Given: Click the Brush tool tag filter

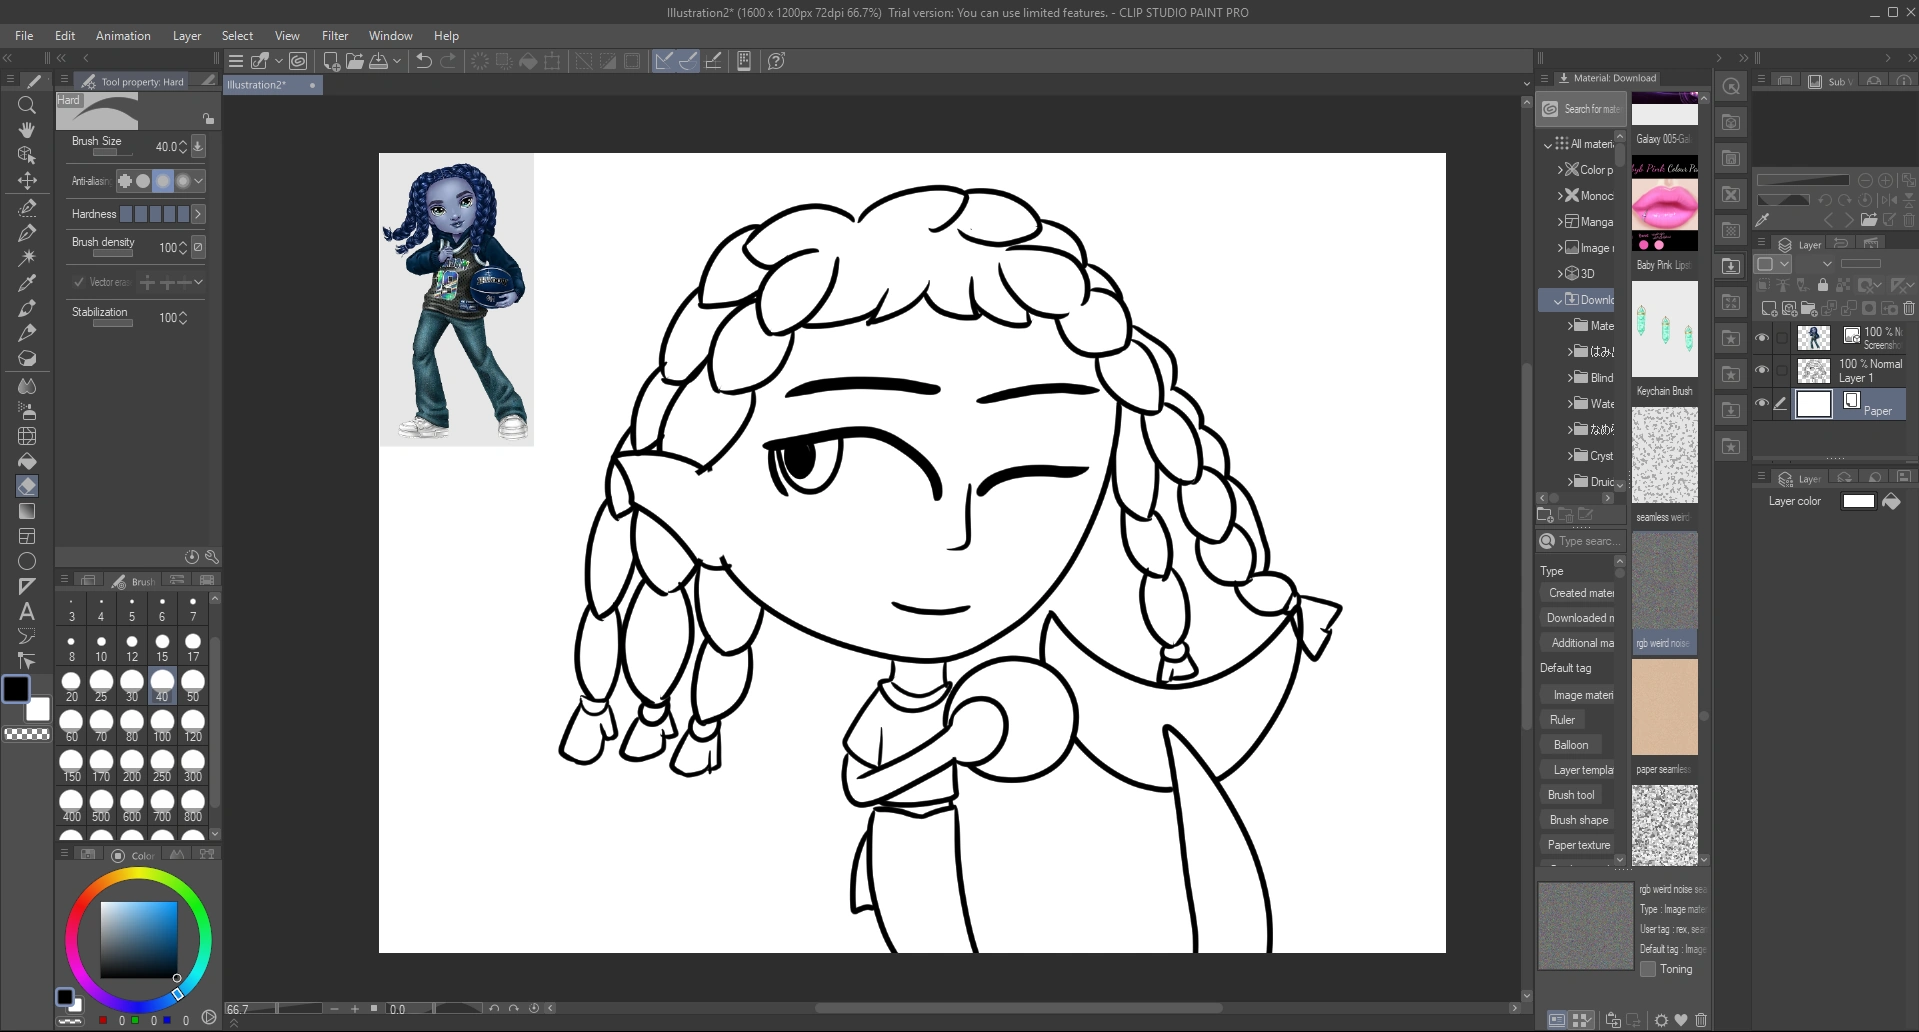Looking at the screenshot, I should 1571,795.
